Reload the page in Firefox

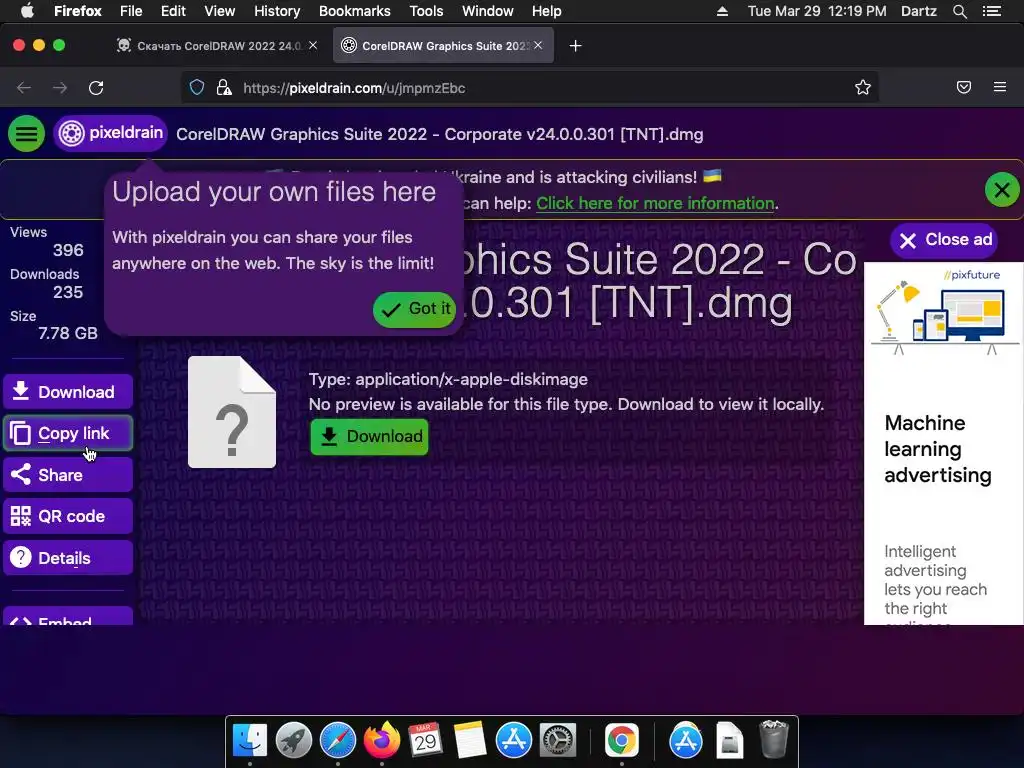(x=96, y=88)
